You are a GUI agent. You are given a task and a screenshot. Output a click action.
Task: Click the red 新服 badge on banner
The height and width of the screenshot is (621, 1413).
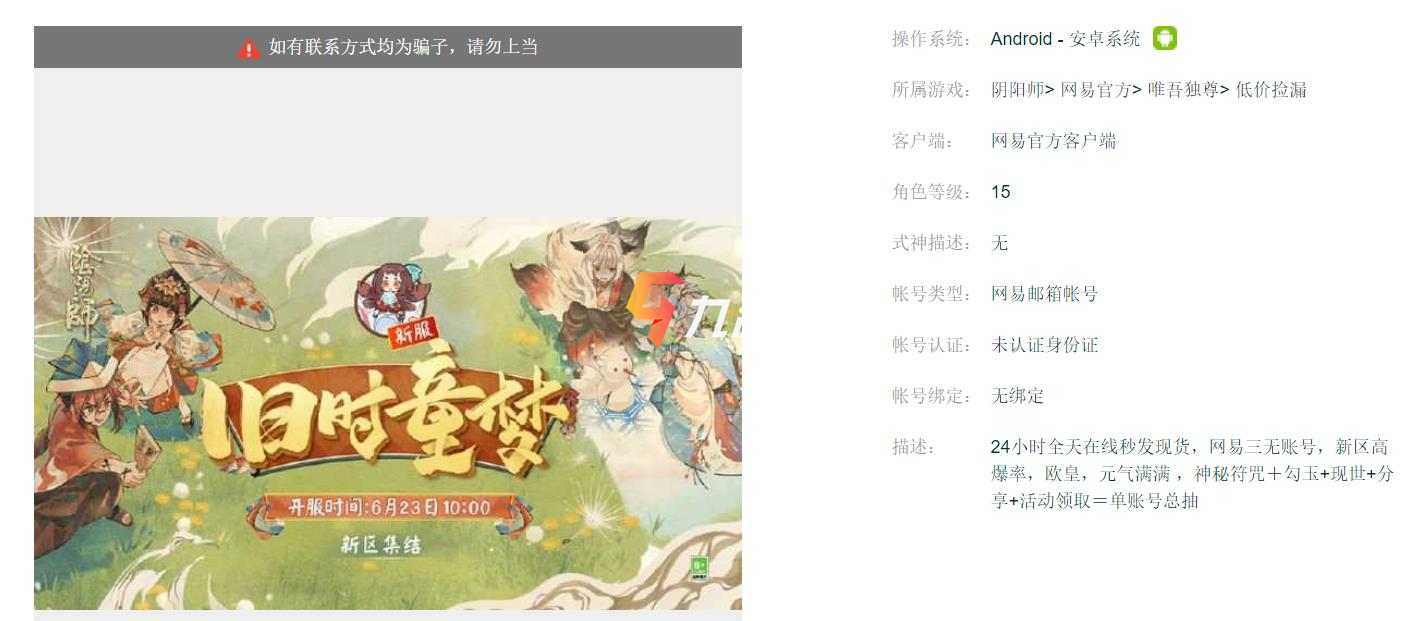tap(413, 336)
